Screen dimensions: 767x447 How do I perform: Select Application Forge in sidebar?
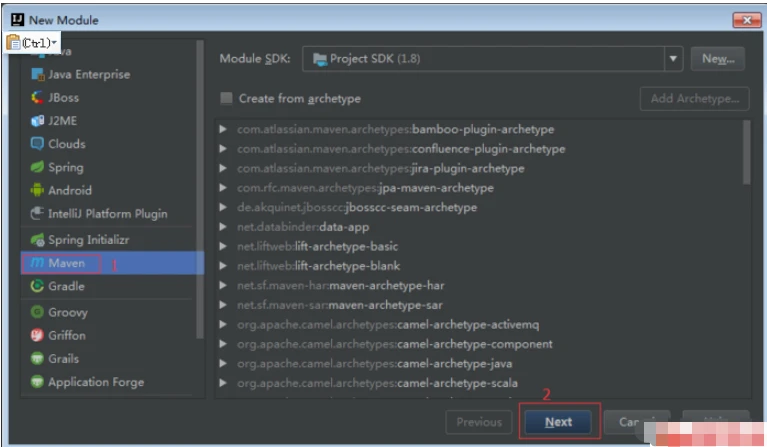coord(95,382)
